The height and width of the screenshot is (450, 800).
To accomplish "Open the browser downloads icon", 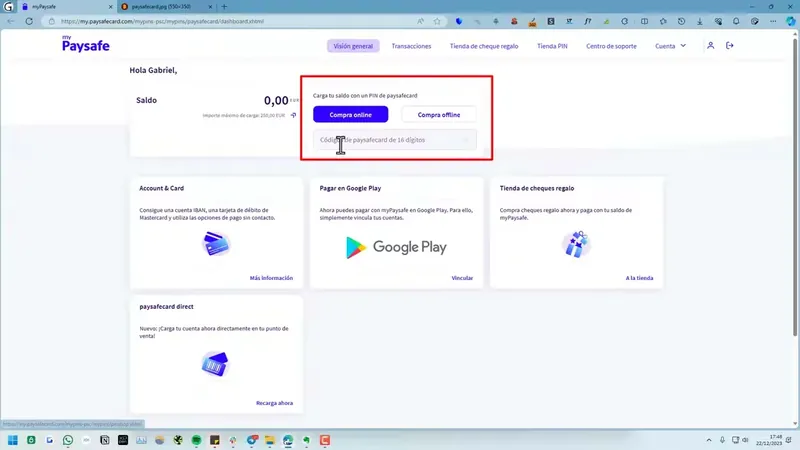I will click(x=699, y=21).
